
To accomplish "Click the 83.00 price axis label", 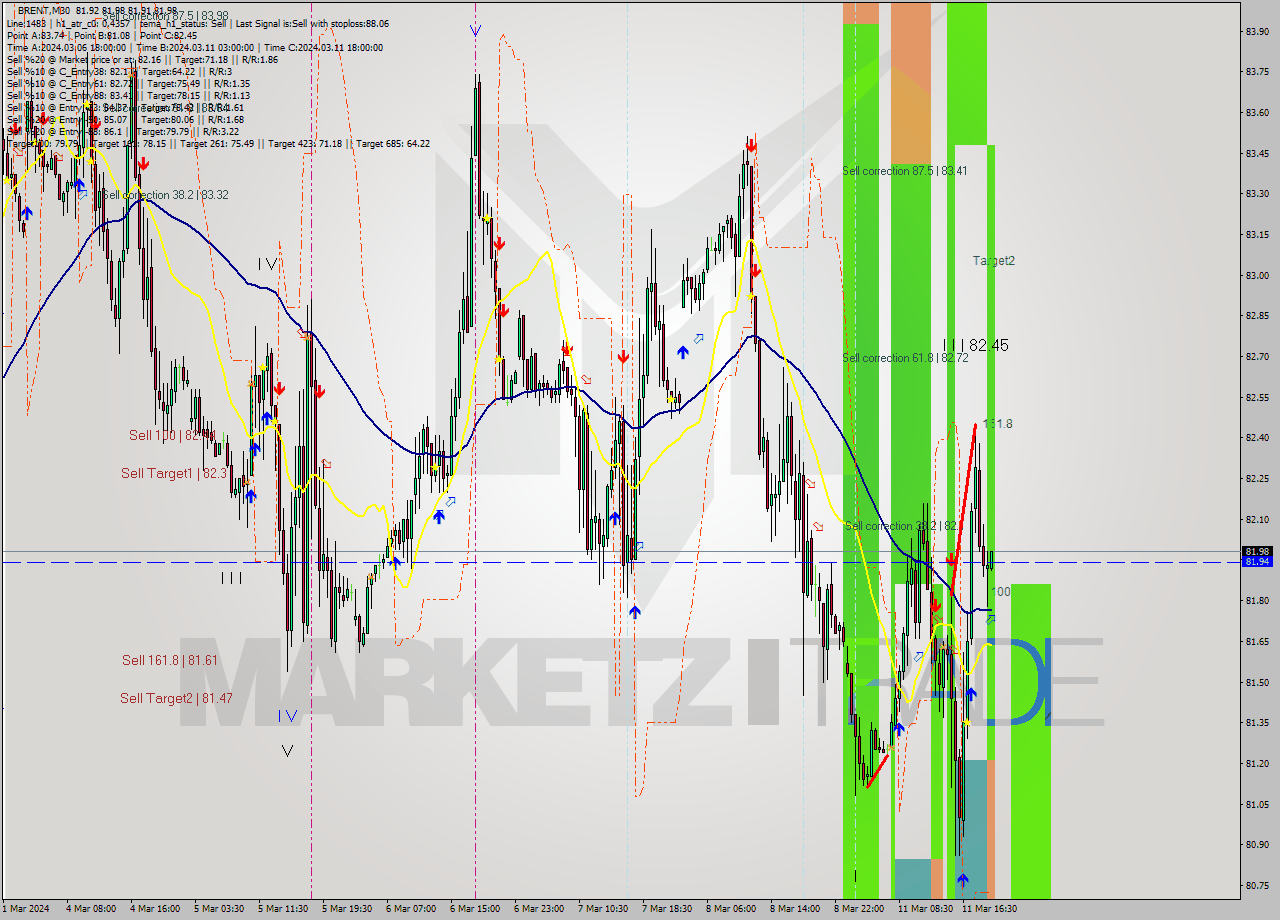I will point(1257,275).
